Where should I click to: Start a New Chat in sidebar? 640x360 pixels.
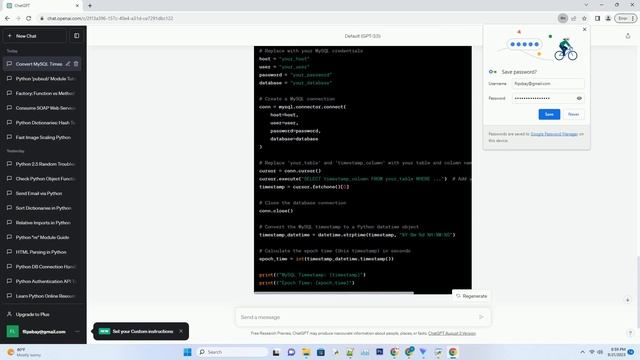coord(35,36)
